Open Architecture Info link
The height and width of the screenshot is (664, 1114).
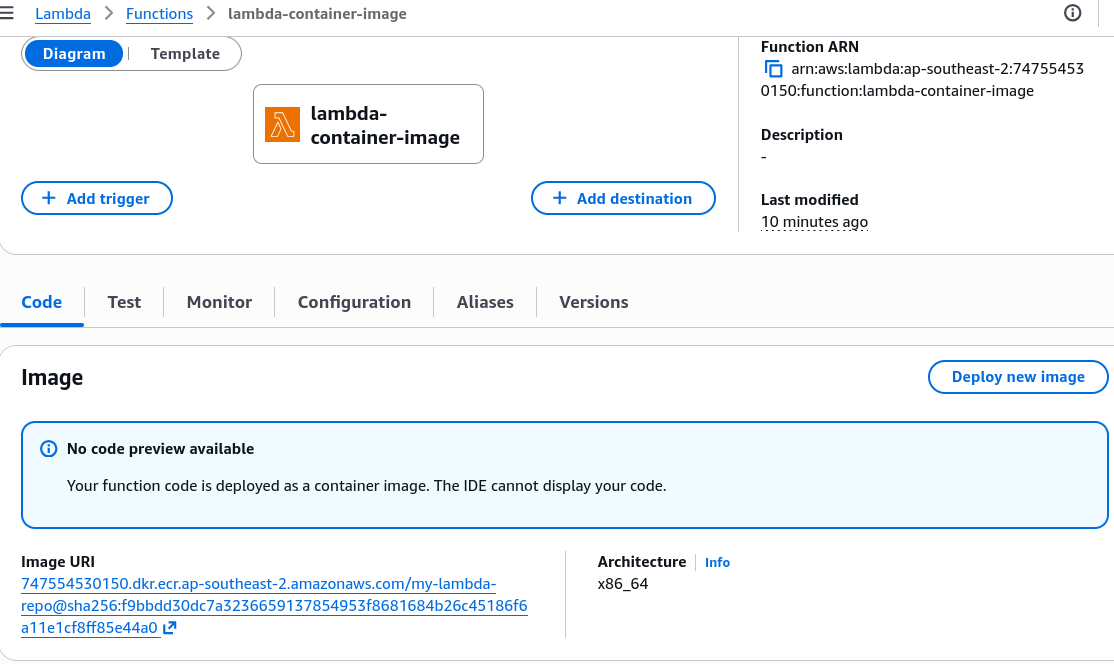(717, 562)
